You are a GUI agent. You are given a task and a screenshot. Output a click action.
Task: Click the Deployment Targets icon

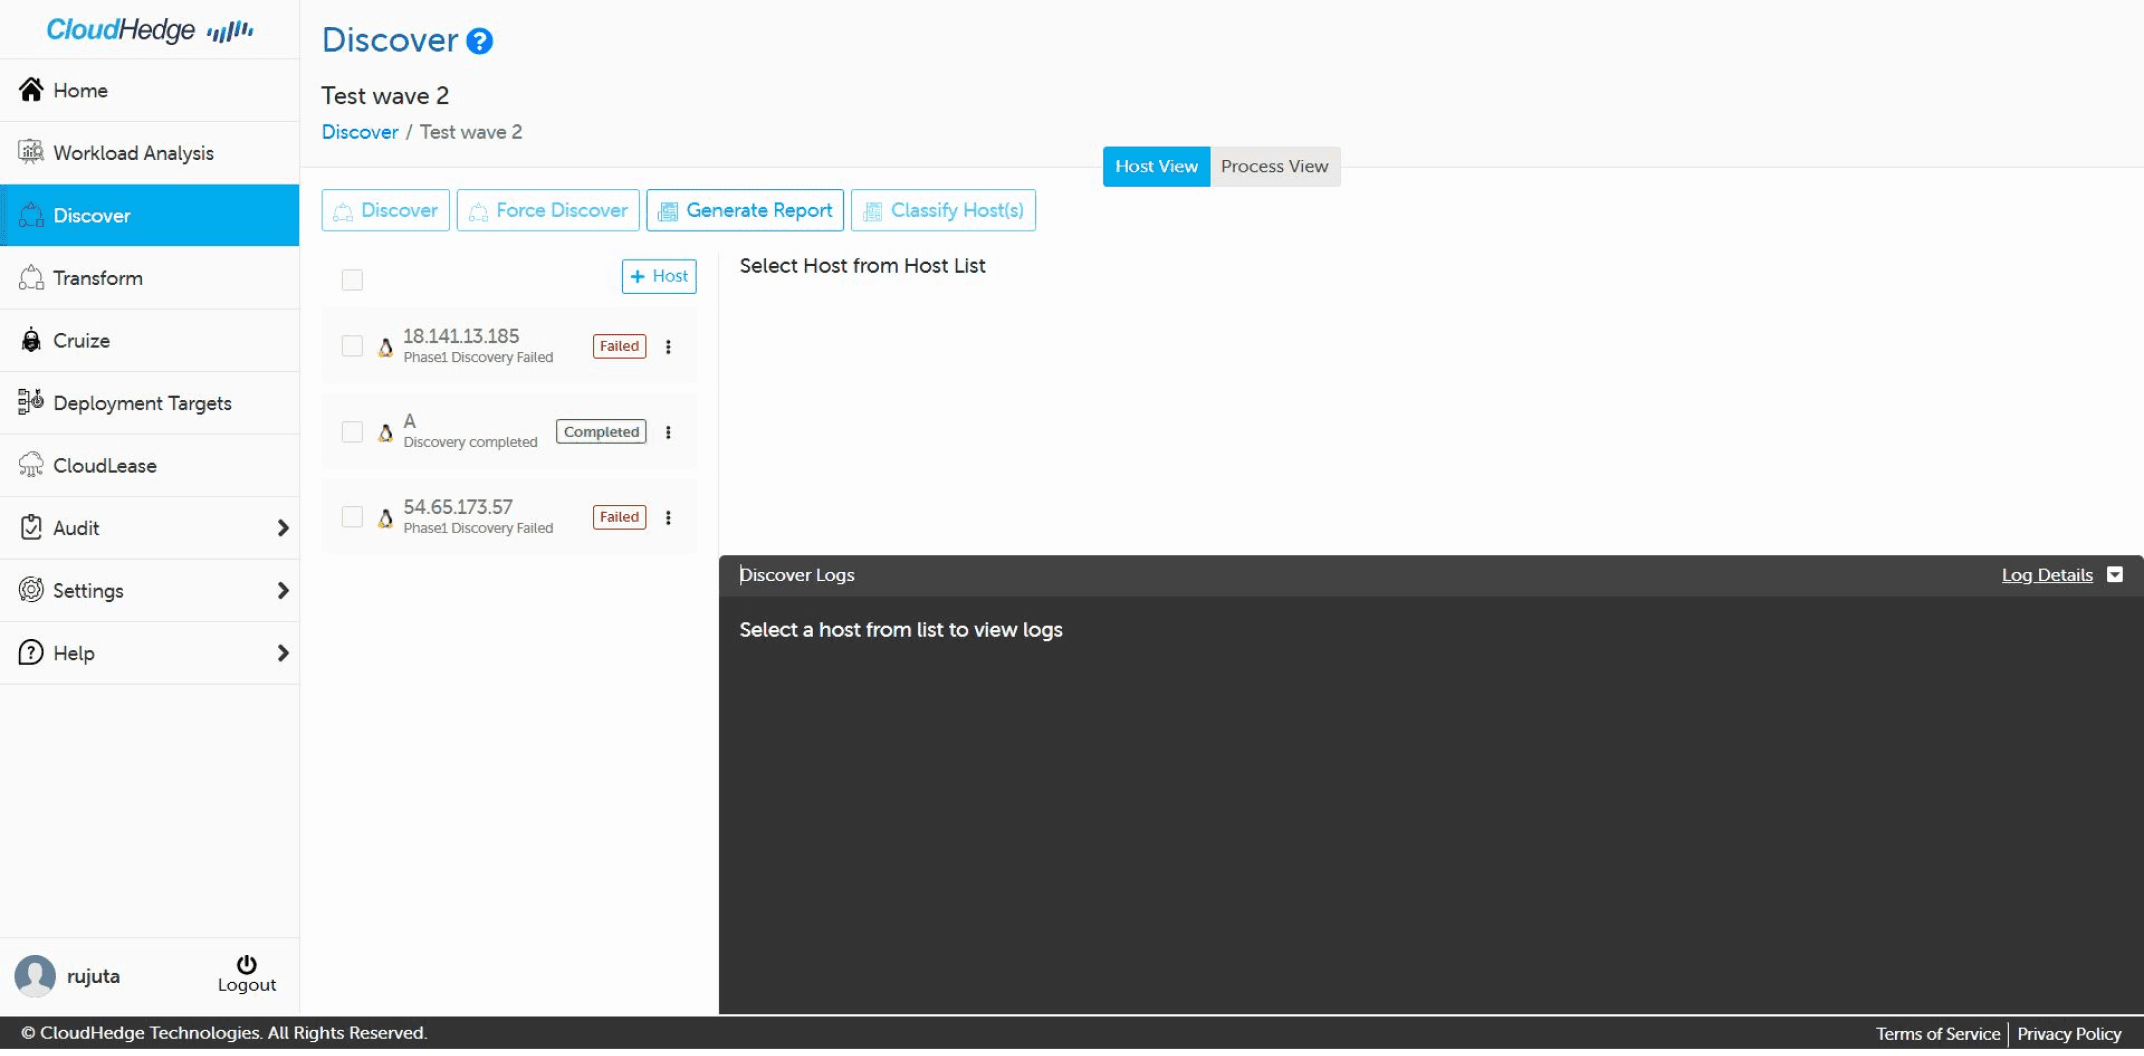pyautogui.click(x=31, y=402)
